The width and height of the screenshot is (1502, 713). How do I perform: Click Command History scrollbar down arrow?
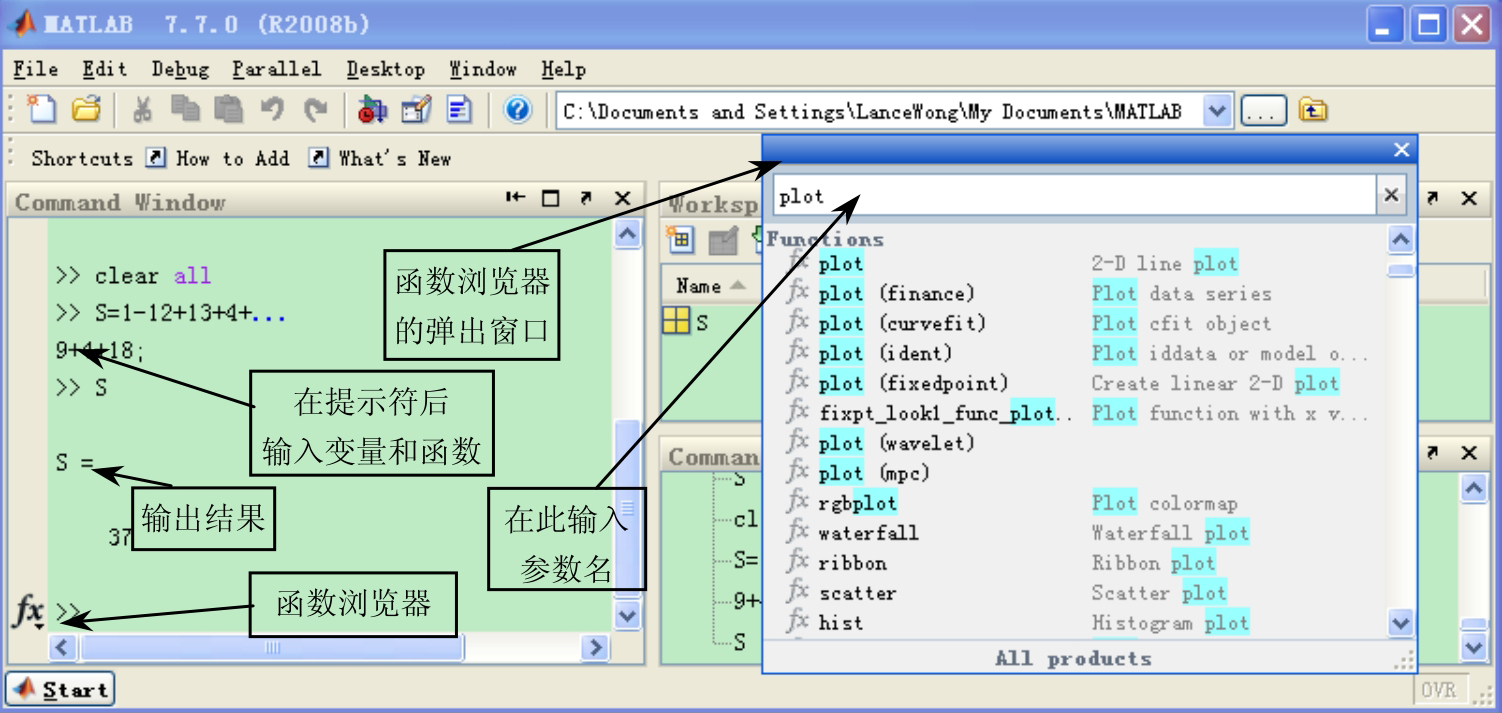click(x=1474, y=648)
